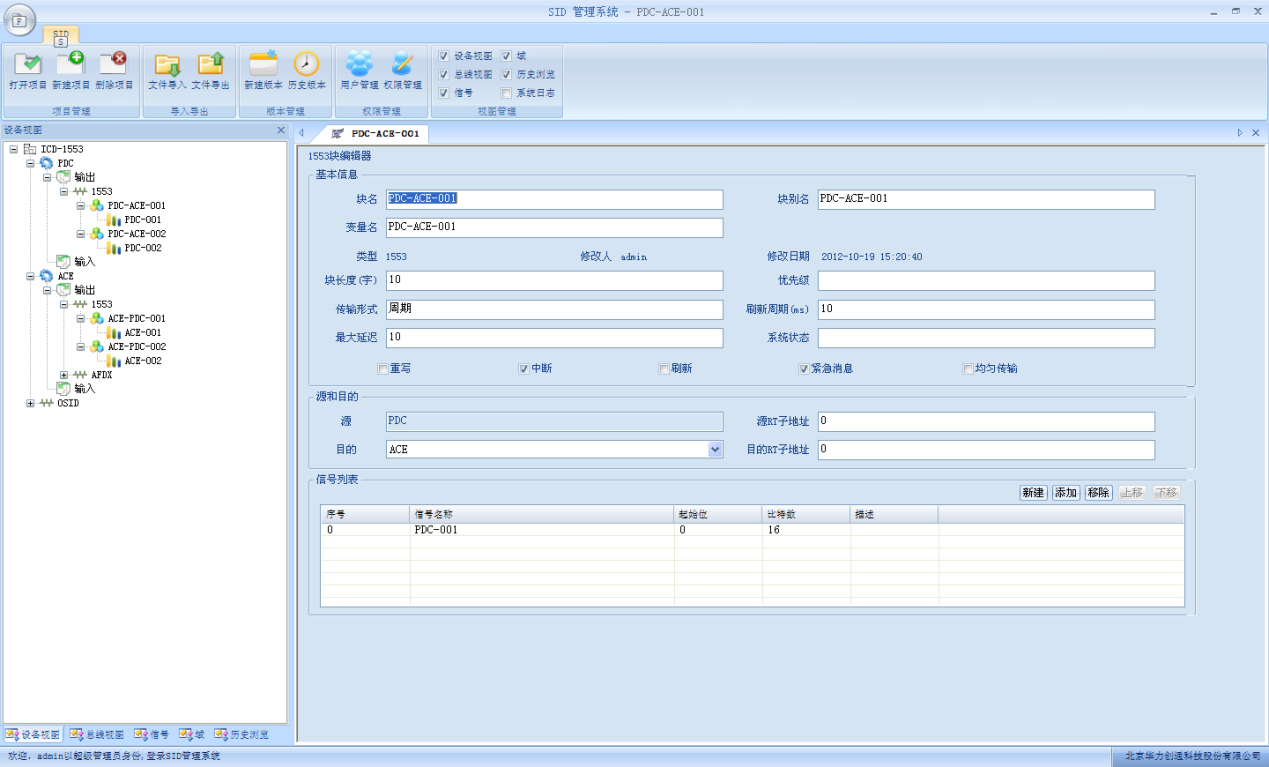The height and width of the screenshot is (767, 1269).
Task: Select signal PDC-001 in the device tree
Action: tap(142, 219)
